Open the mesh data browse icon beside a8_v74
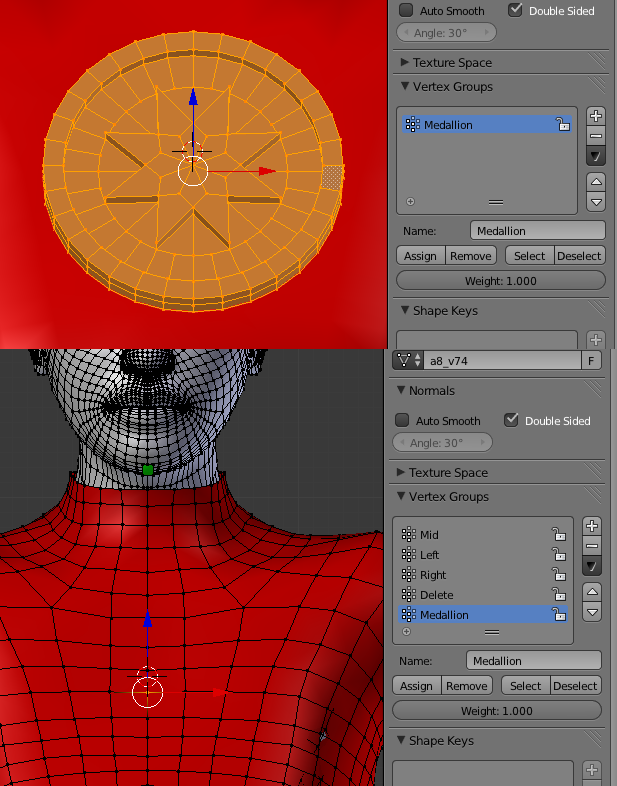The image size is (617, 786). [x=408, y=360]
